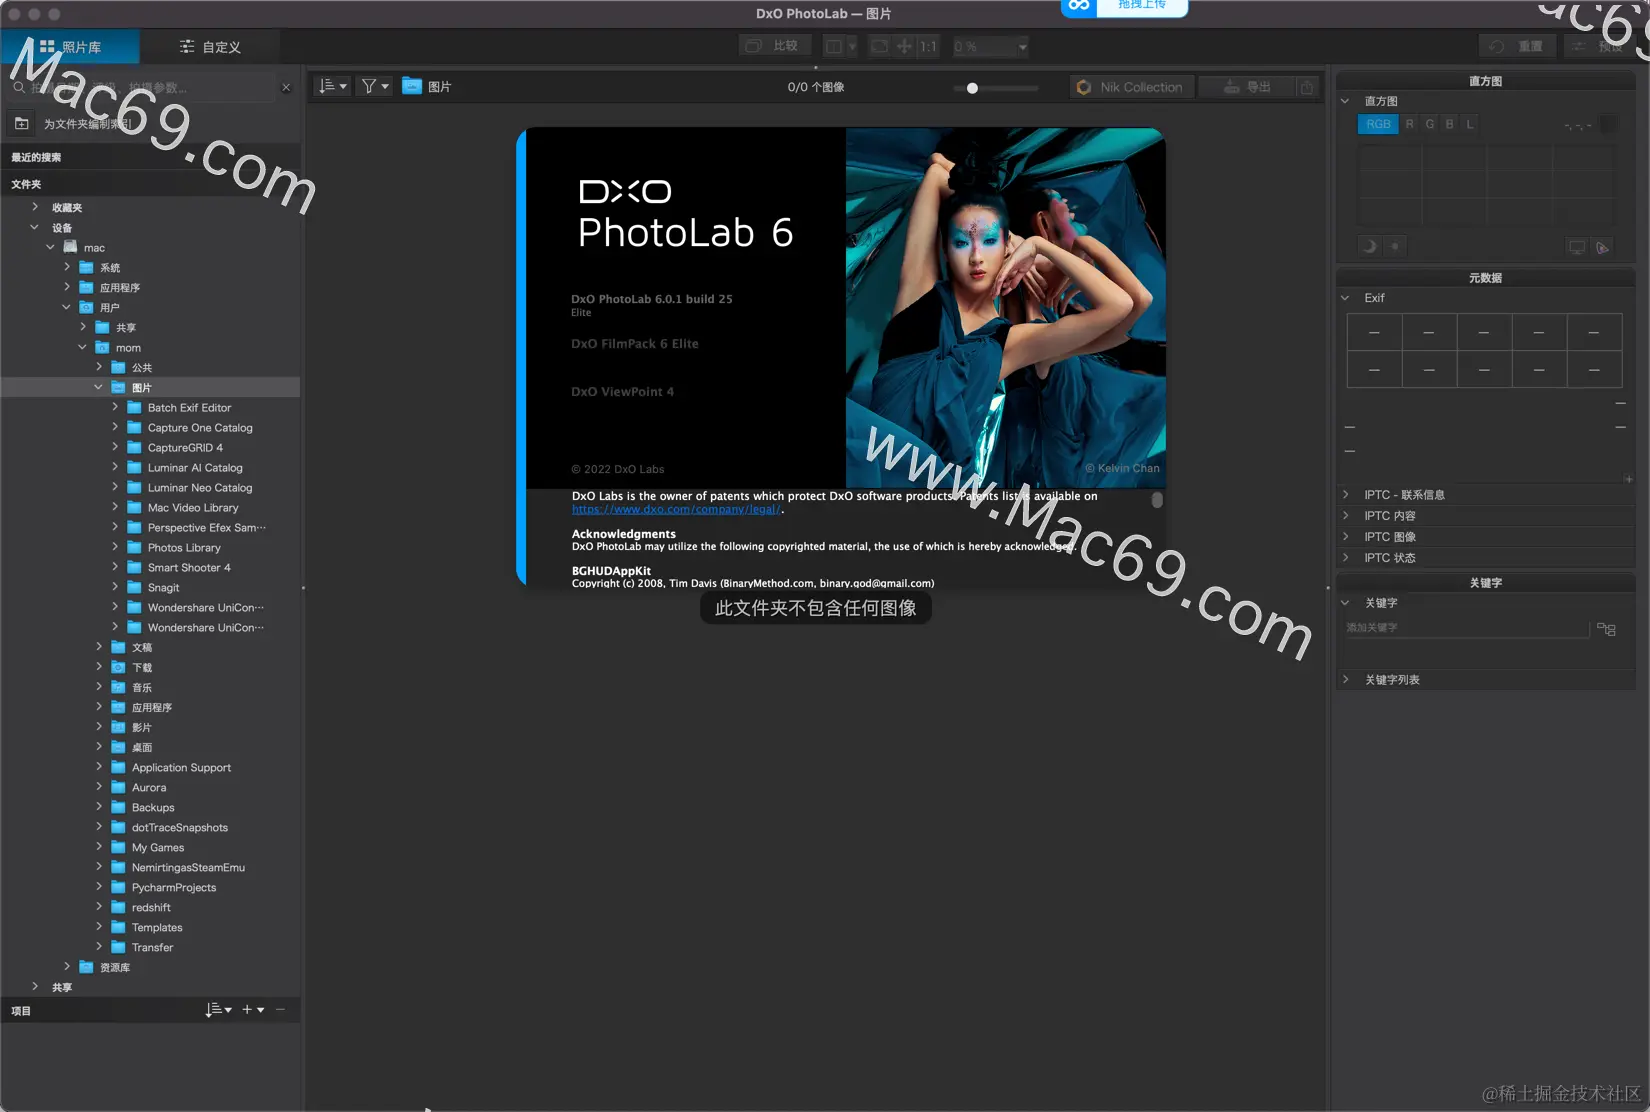
Task: Click the 图片 folder breadcrumb
Action: pyautogui.click(x=427, y=87)
